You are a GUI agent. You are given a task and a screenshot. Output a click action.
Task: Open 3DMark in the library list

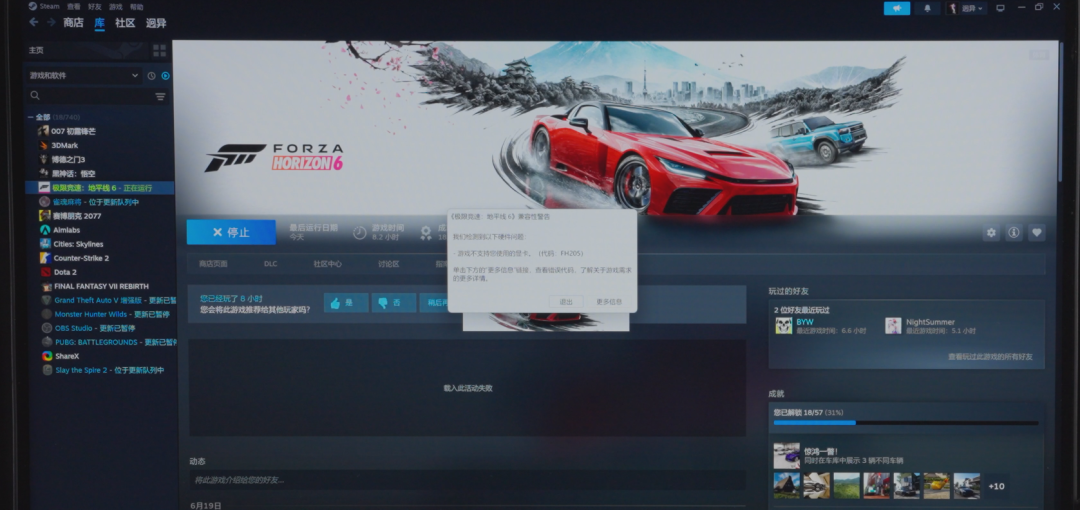(x=65, y=145)
